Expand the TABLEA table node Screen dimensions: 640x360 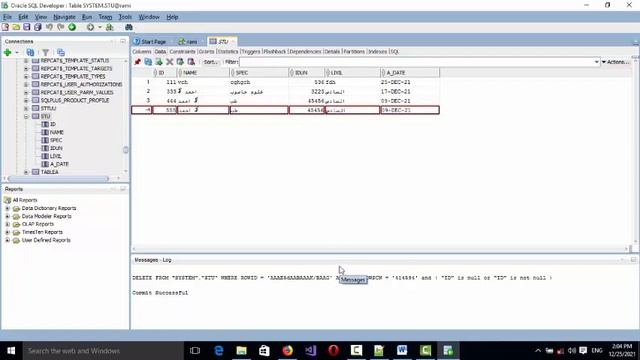26,172
